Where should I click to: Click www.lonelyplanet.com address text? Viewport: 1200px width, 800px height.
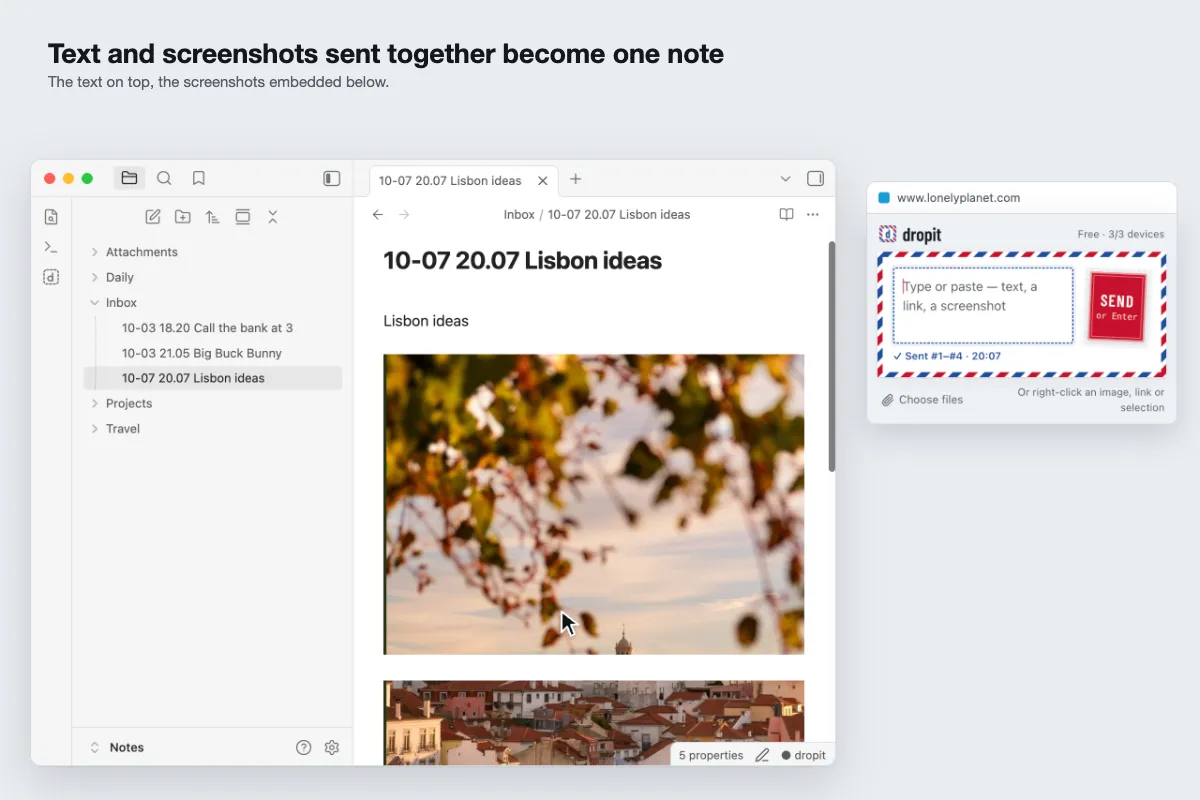(x=958, y=198)
